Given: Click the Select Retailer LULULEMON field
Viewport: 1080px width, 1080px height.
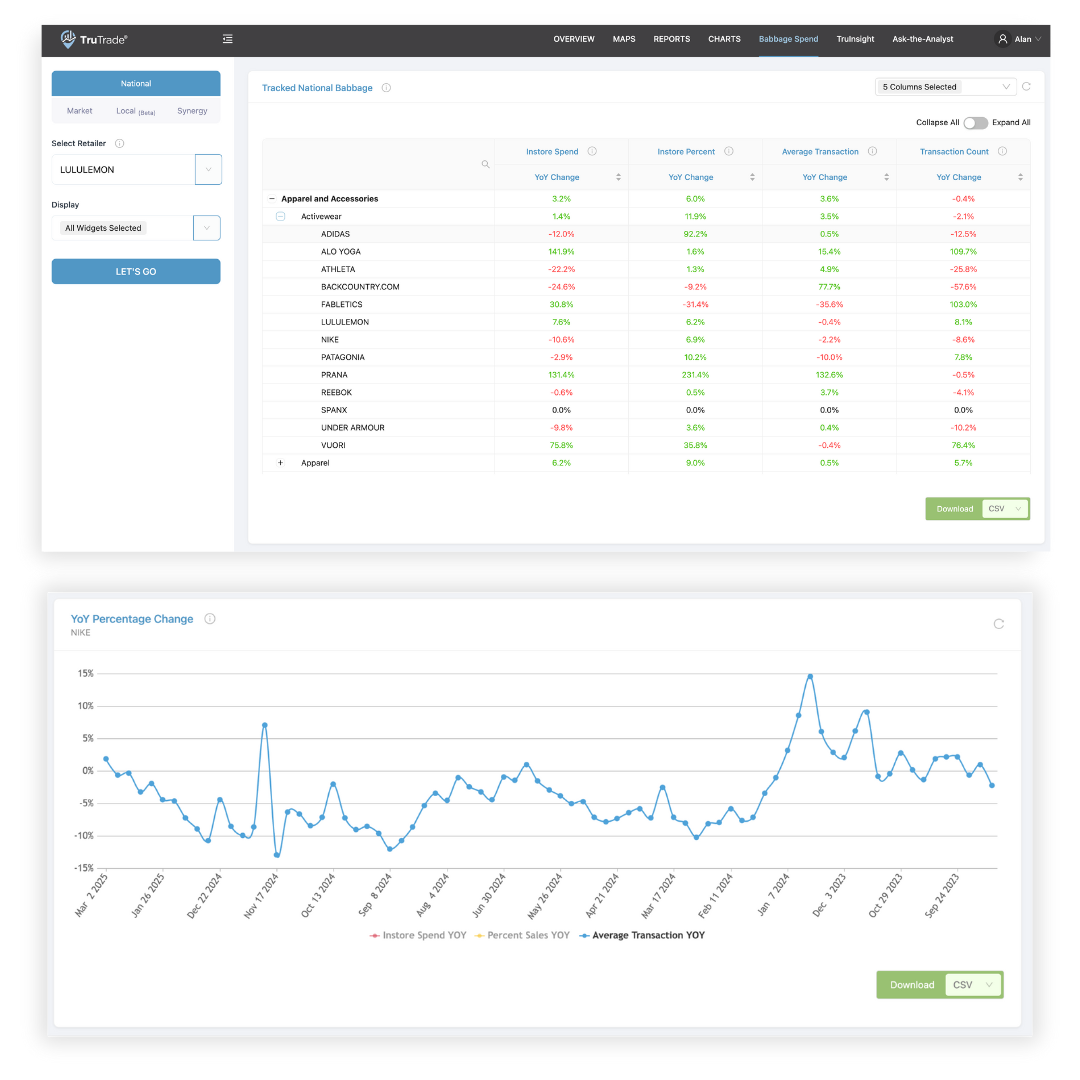Looking at the screenshot, I should (123, 169).
